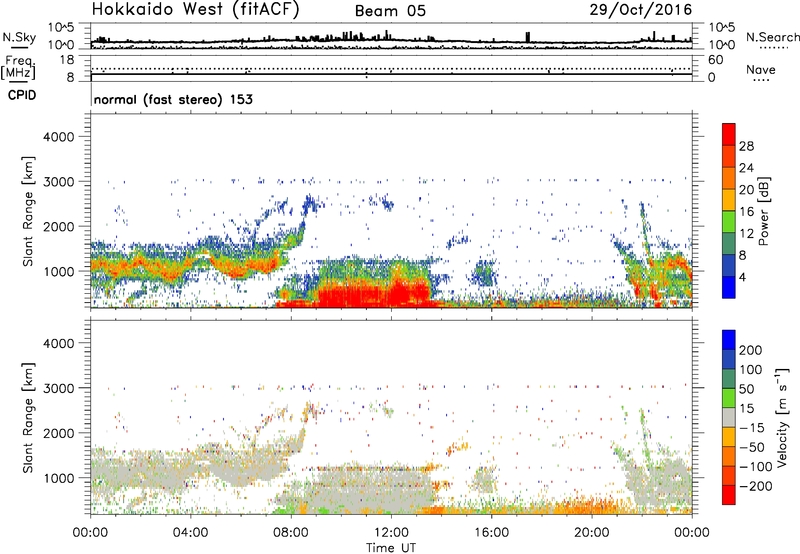The image size is (800, 554).
Task: Click the '20:00' time tick label
Action: pyautogui.click(x=592, y=533)
